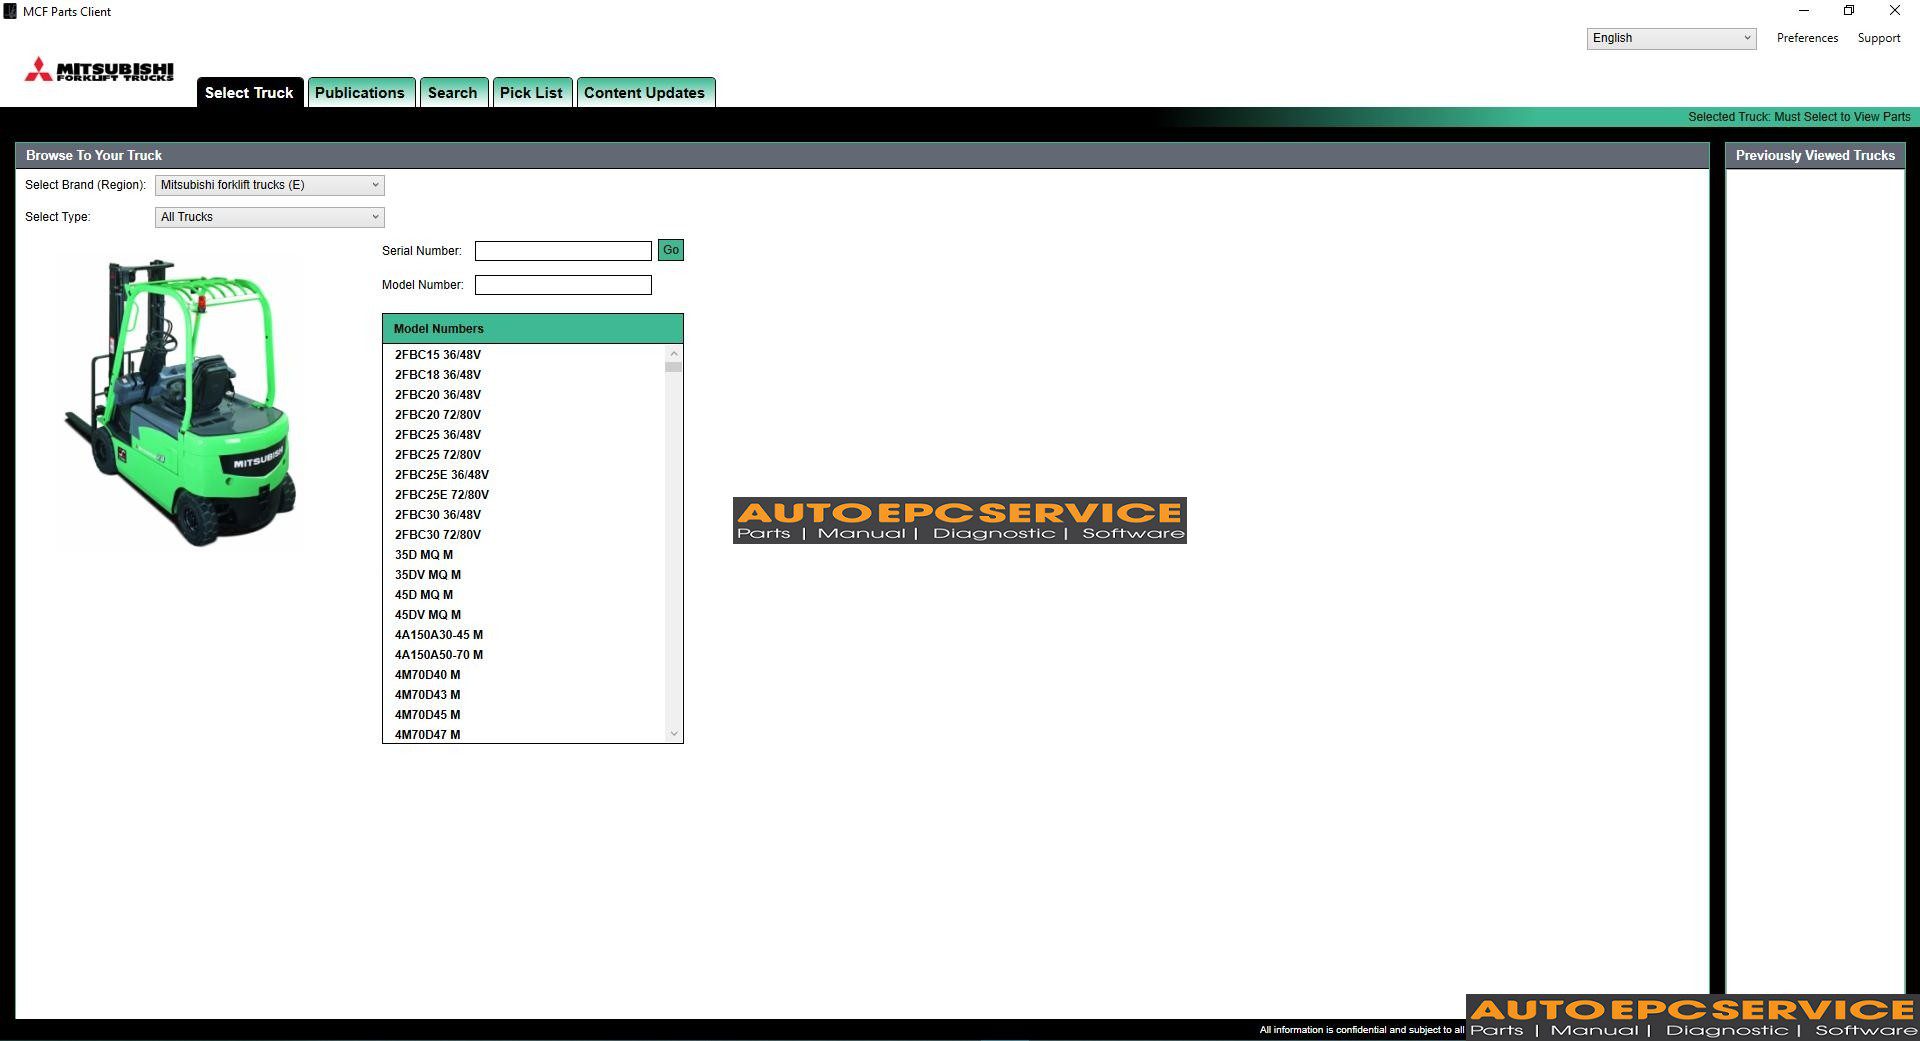Select model 2FBC20 36/48V
This screenshot has width=1920, height=1041.
tap(524, 395)
